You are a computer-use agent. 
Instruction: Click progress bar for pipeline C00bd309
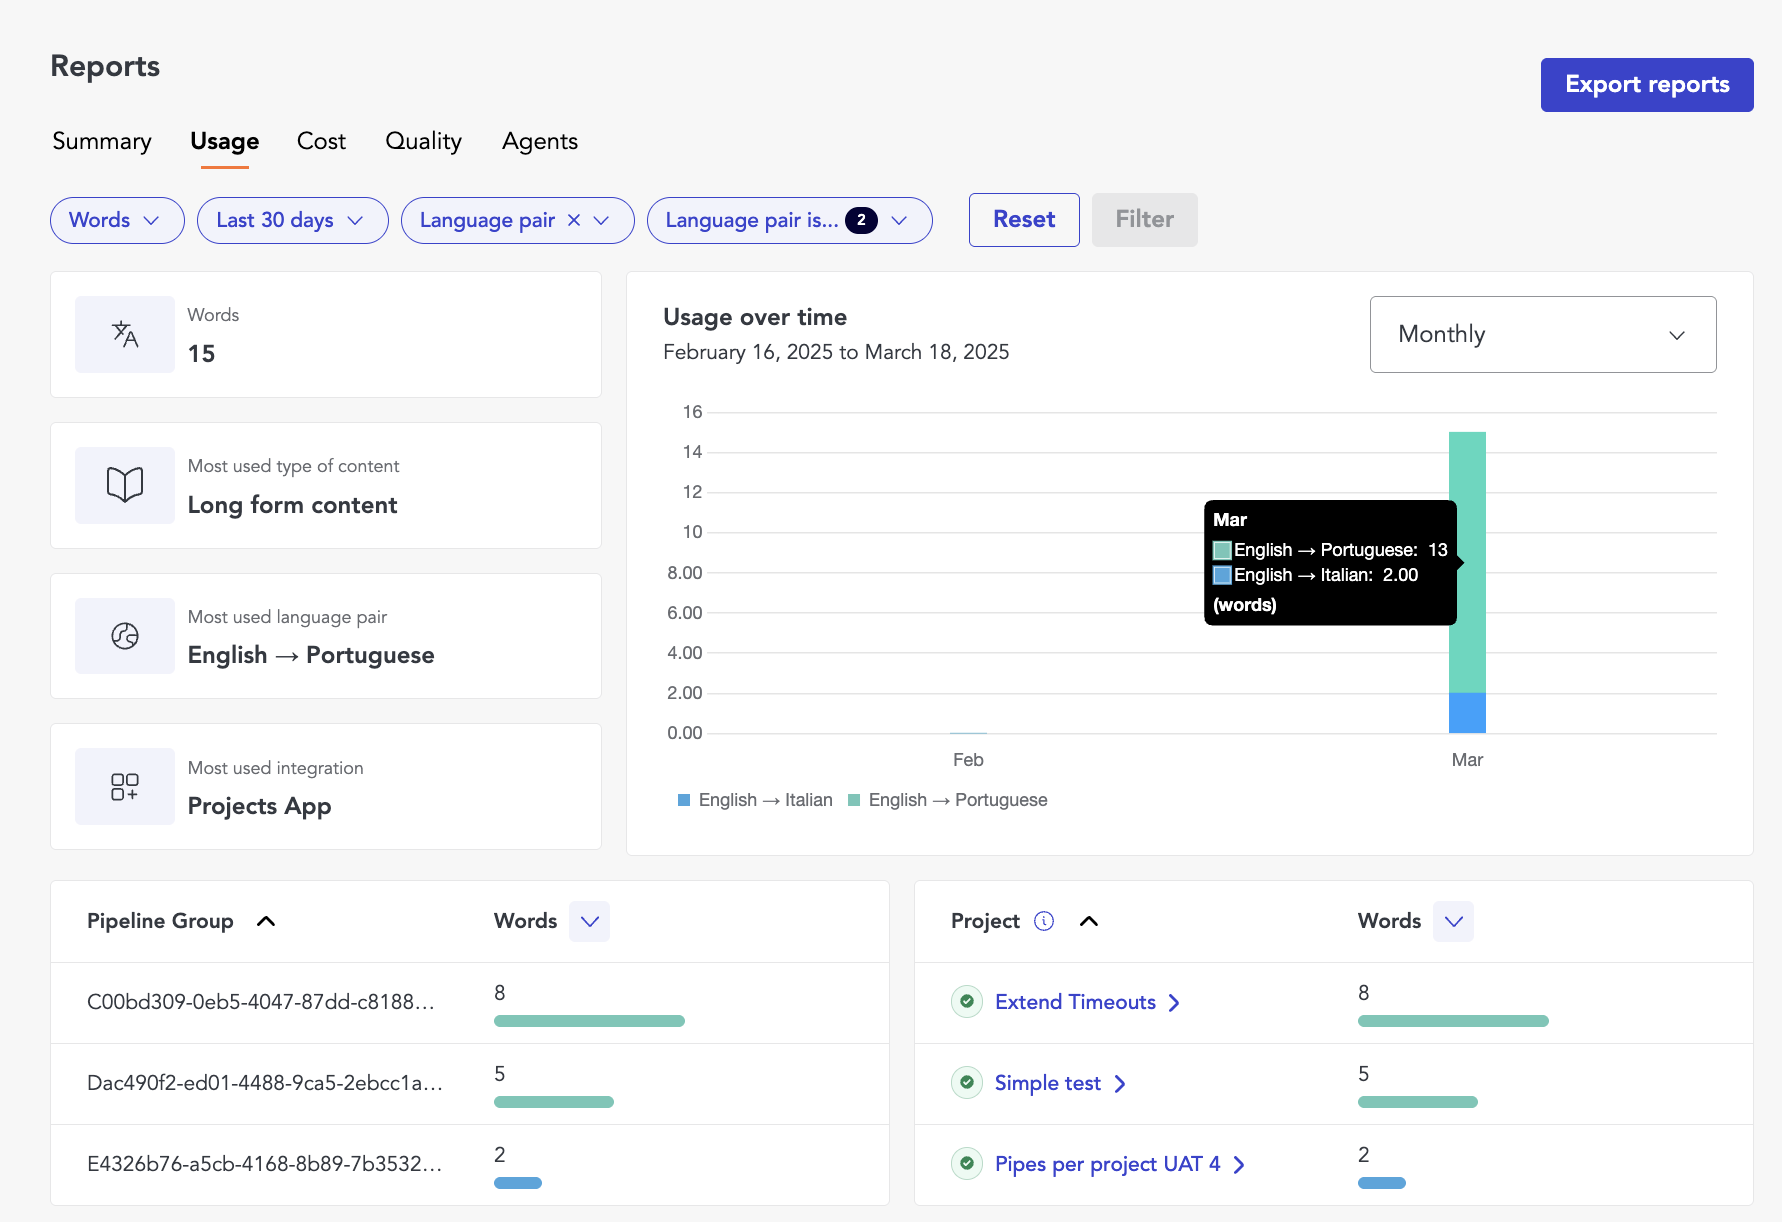pos(589,1021)
